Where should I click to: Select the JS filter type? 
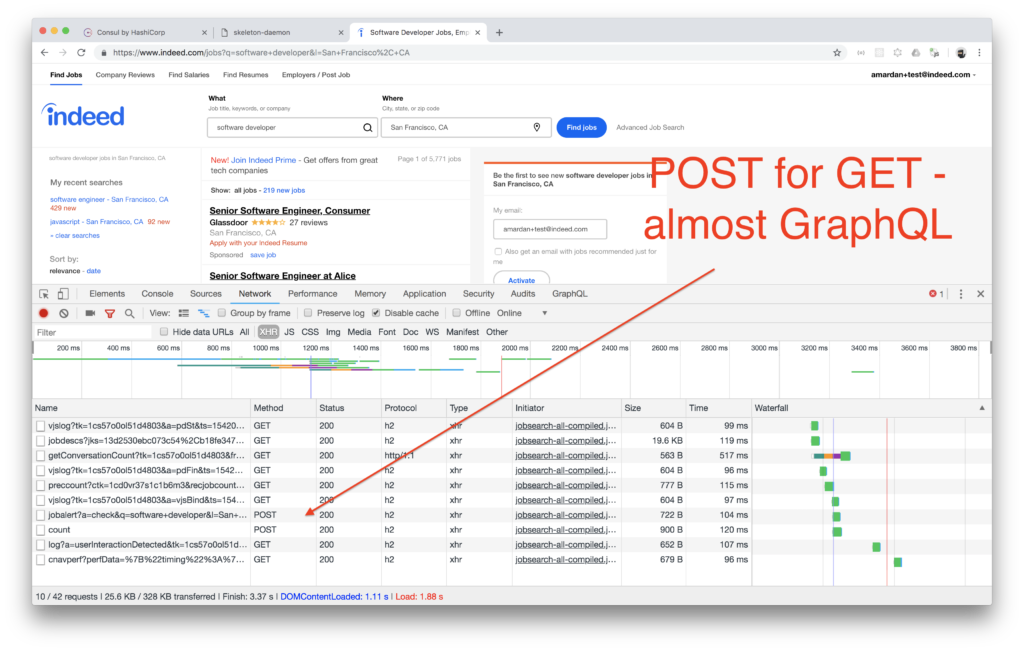289,332
